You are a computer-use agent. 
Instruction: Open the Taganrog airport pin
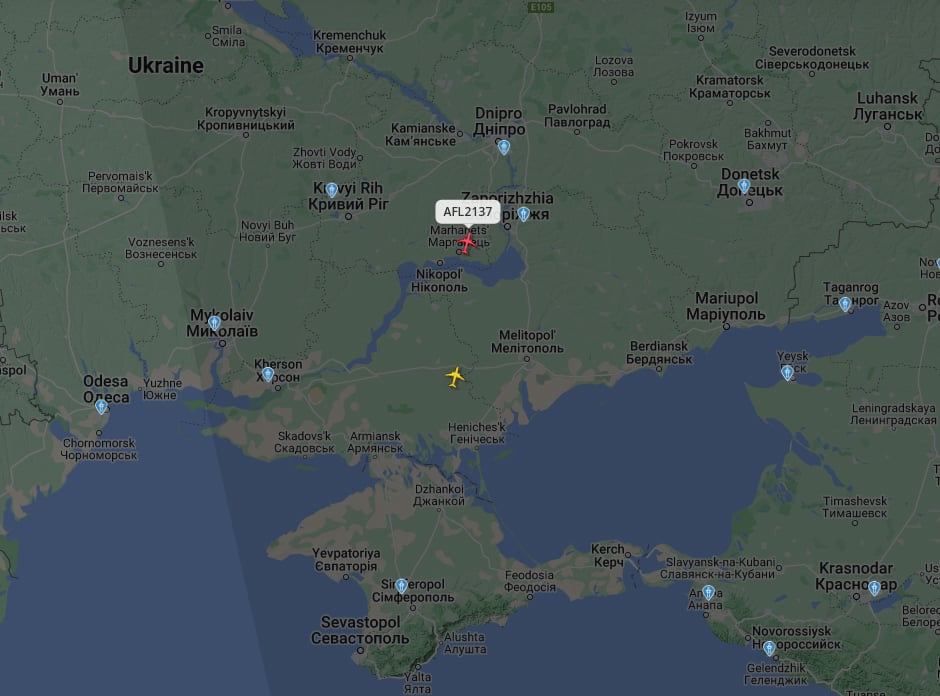(x=845, y=305)
